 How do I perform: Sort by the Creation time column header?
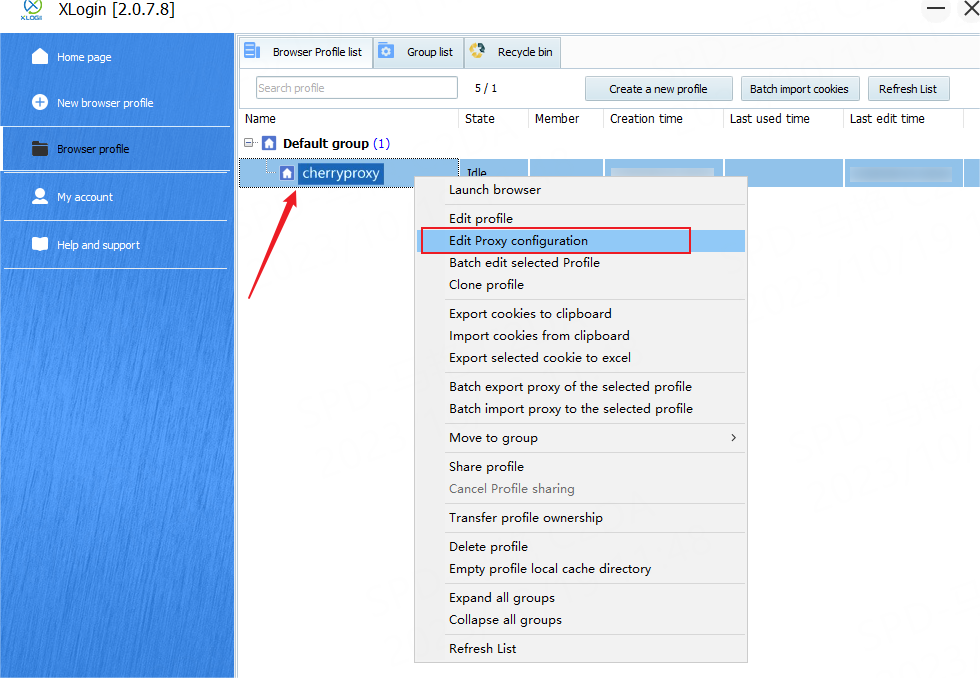coord(646,119)
